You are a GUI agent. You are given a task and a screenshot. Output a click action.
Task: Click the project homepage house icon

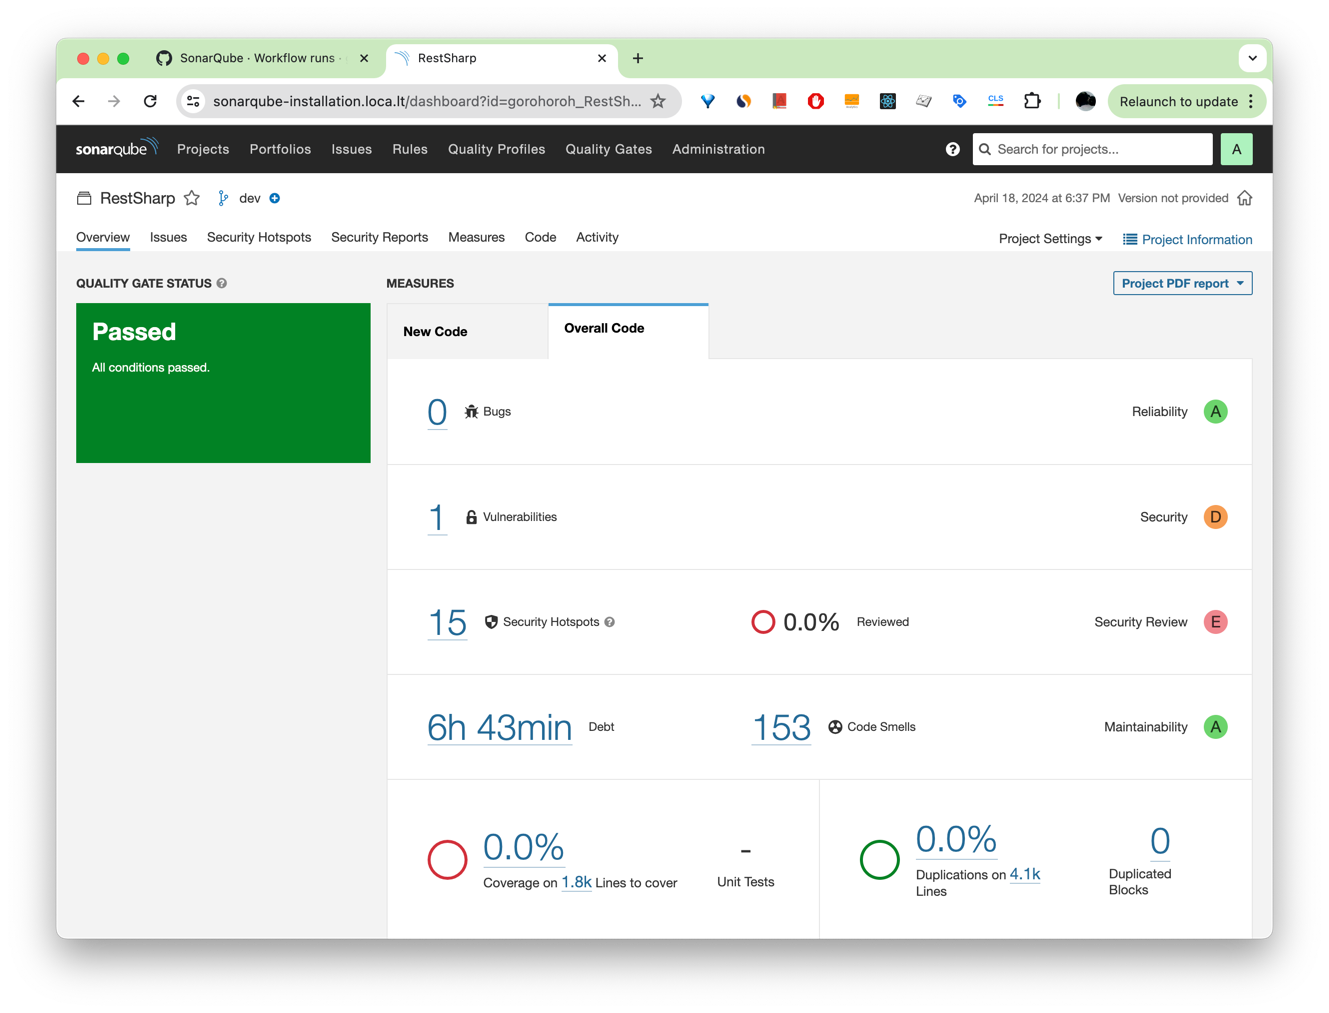(1245, 197)
